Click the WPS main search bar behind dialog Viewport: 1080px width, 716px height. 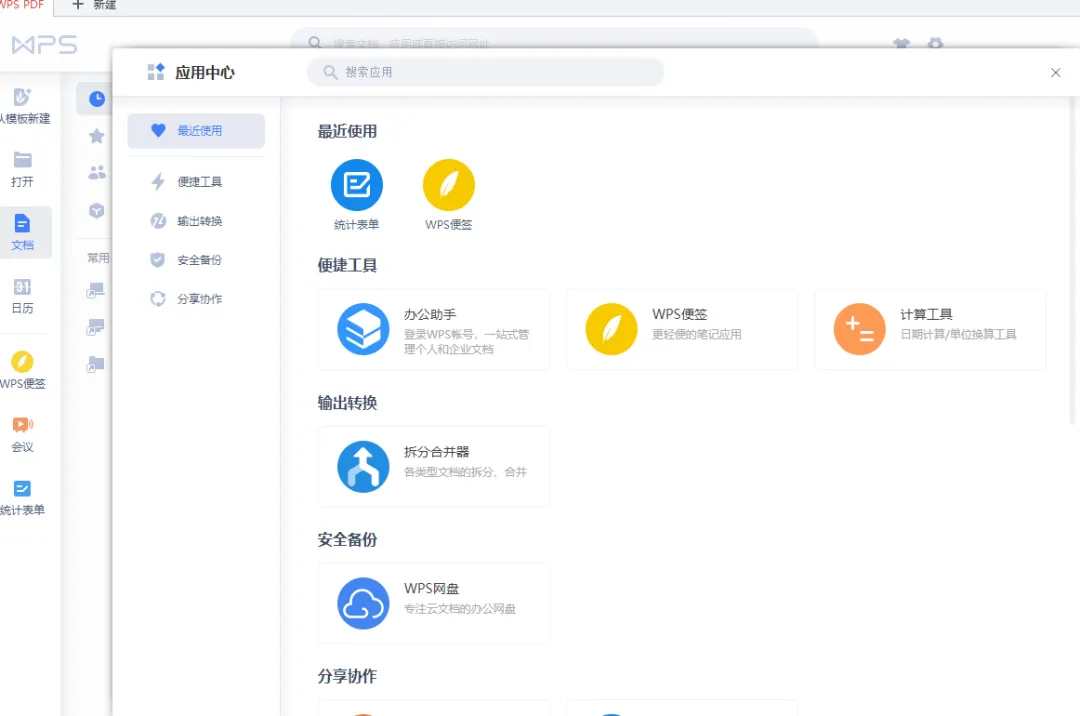[x=554, y=39]
